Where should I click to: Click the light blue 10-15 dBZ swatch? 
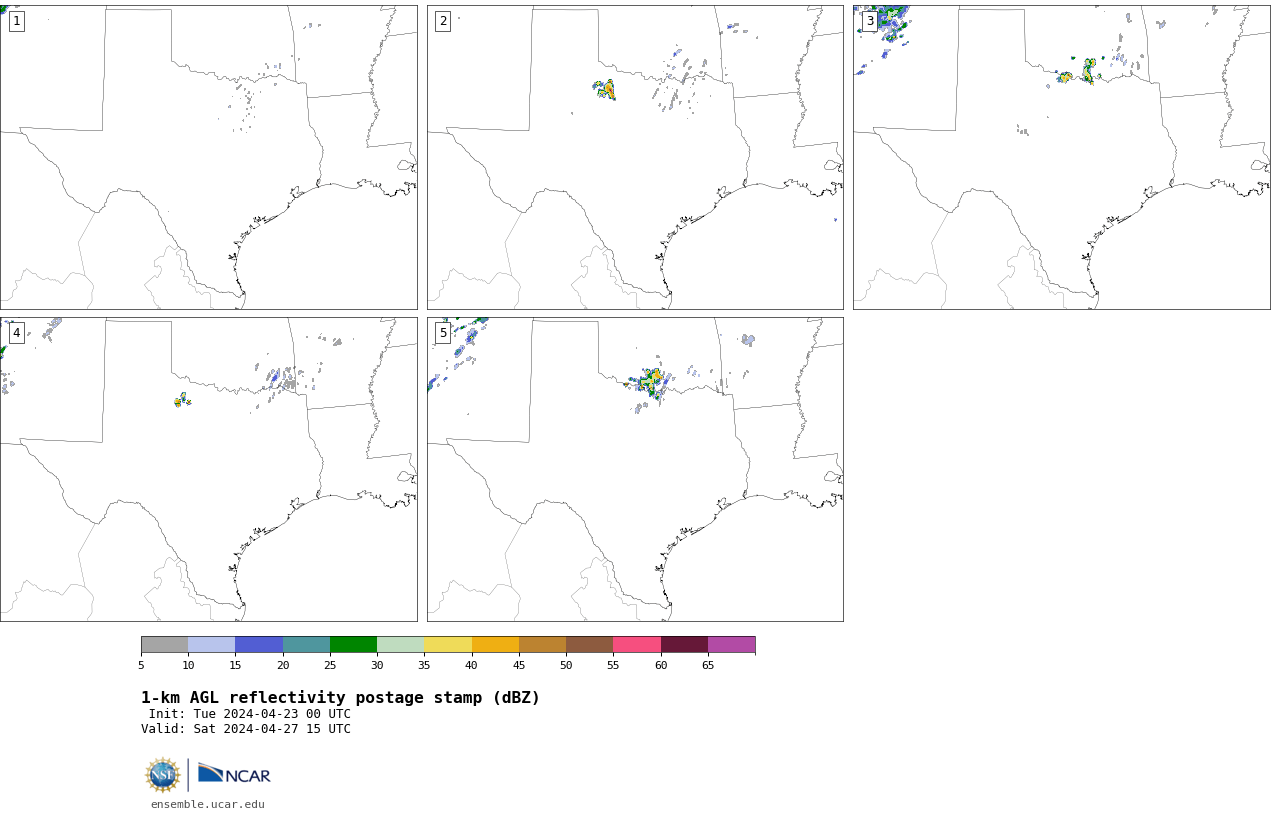[x=212, y=644]
